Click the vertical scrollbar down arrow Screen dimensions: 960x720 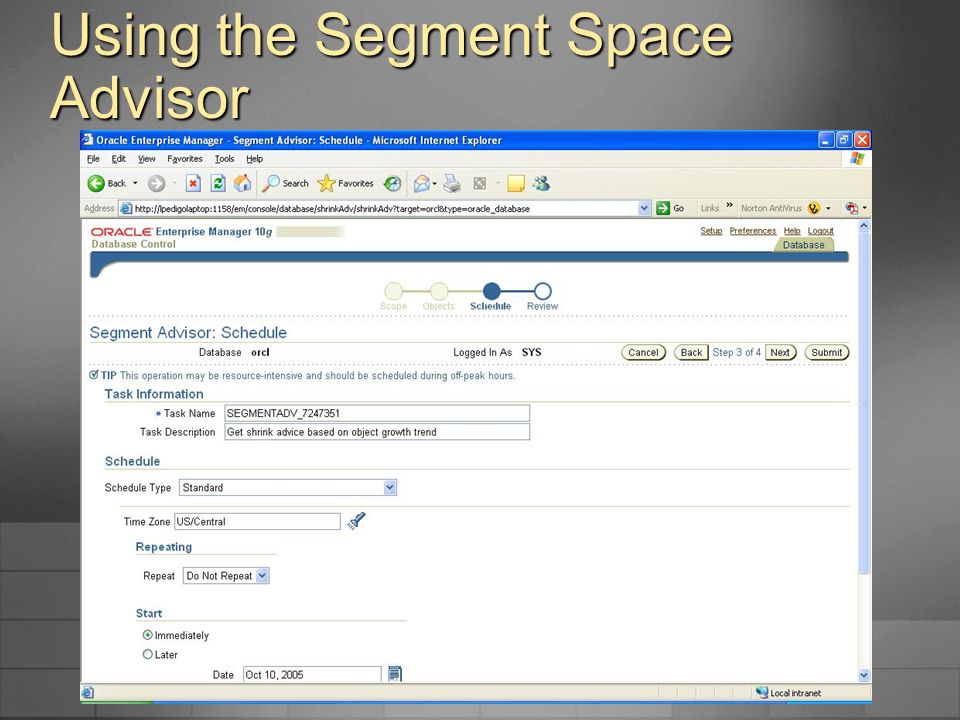coord(864,675)
